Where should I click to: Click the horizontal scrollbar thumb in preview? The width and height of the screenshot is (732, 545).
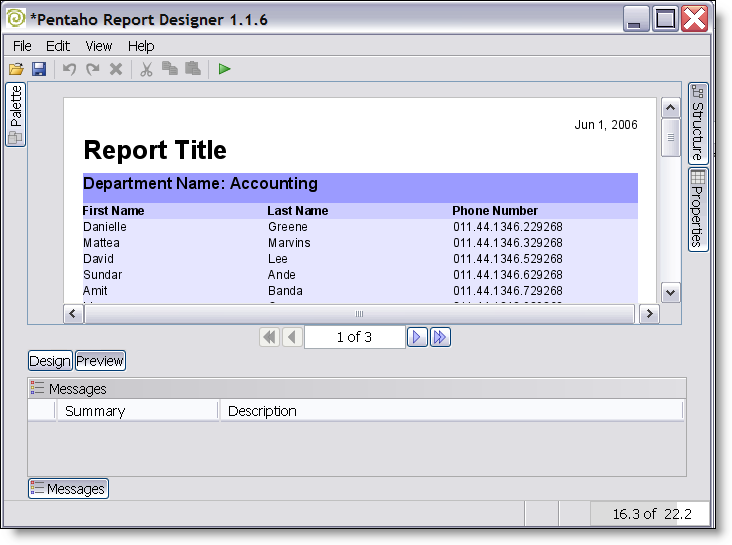[359, 314]
